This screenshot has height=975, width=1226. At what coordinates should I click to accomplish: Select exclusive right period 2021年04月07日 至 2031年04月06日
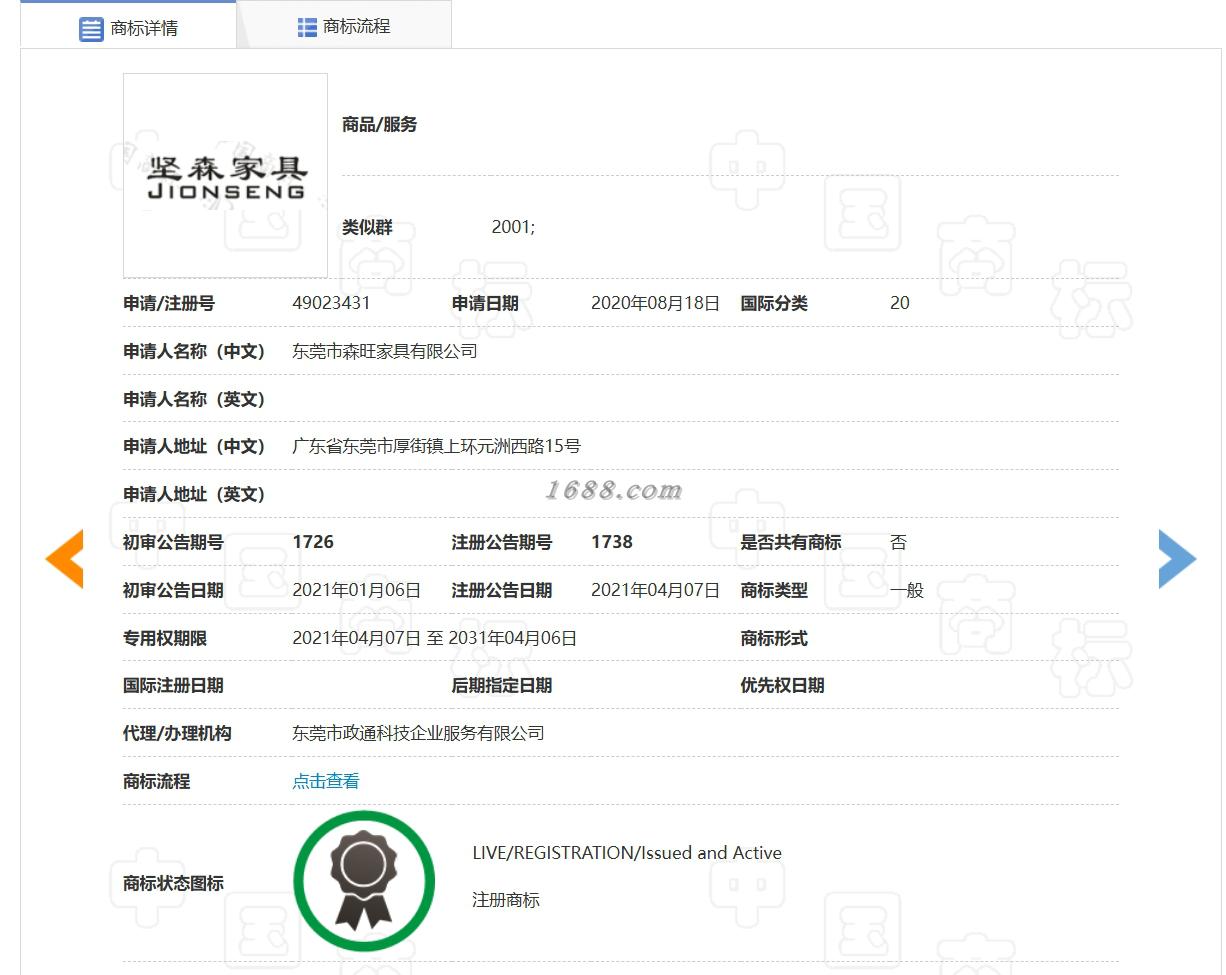pos(434,638)
